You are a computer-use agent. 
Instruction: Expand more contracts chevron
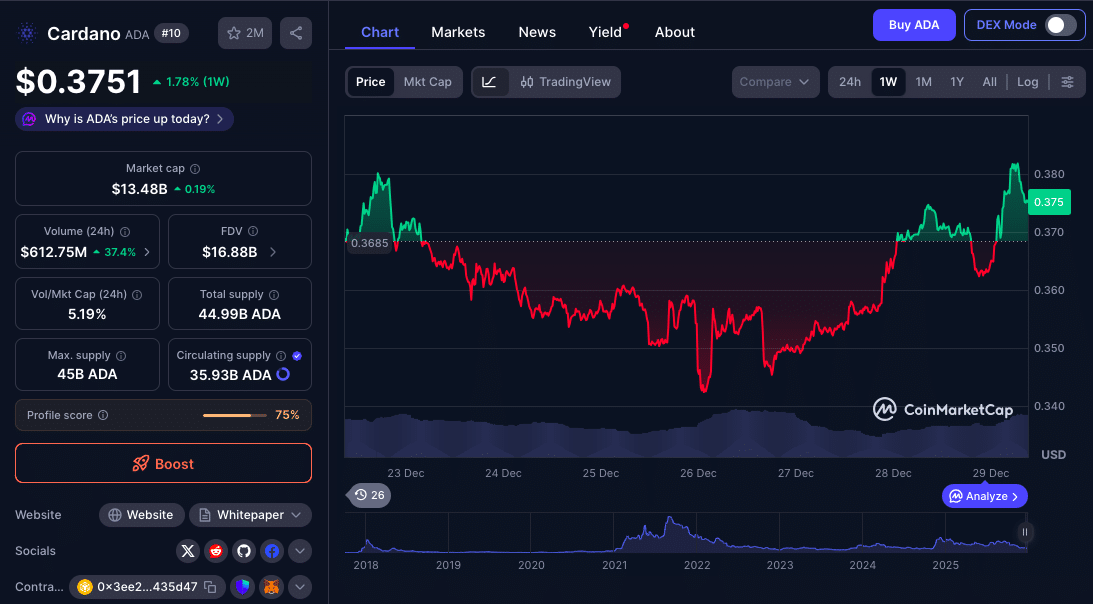pos(300,587)
